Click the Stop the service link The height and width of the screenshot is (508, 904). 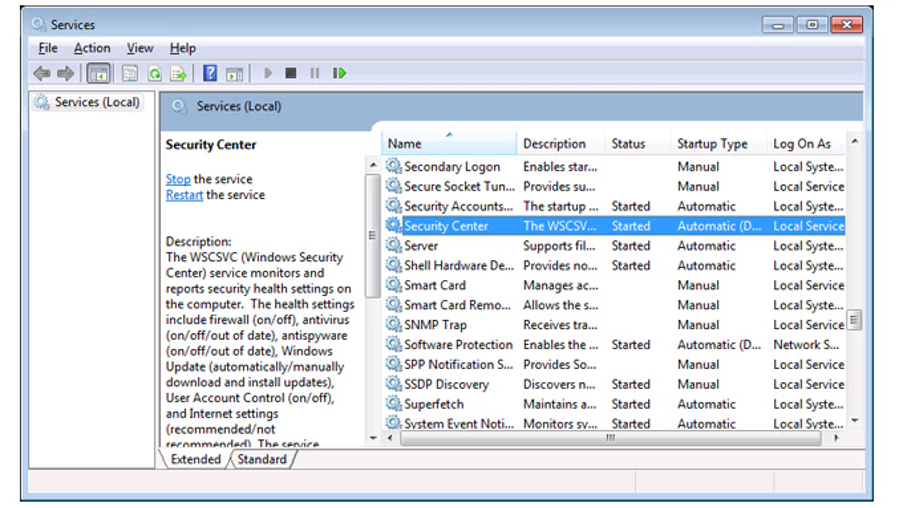coord(178,179)
